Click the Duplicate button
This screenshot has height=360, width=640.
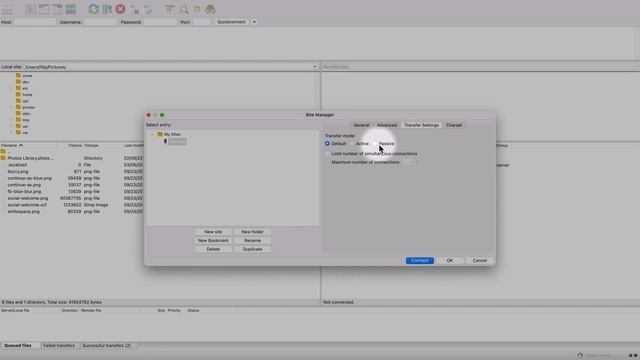(x=252, y=249)
